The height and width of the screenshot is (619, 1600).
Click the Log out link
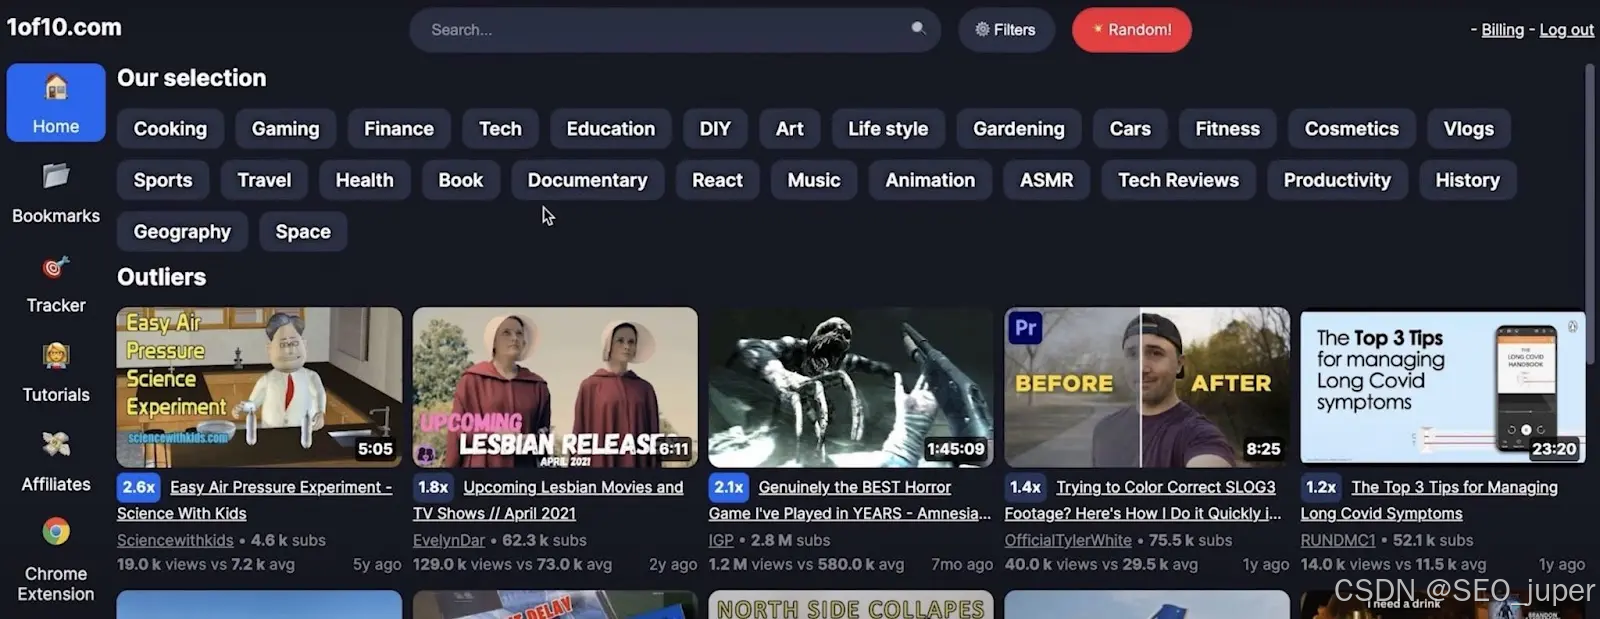[x=1567, y=30]
